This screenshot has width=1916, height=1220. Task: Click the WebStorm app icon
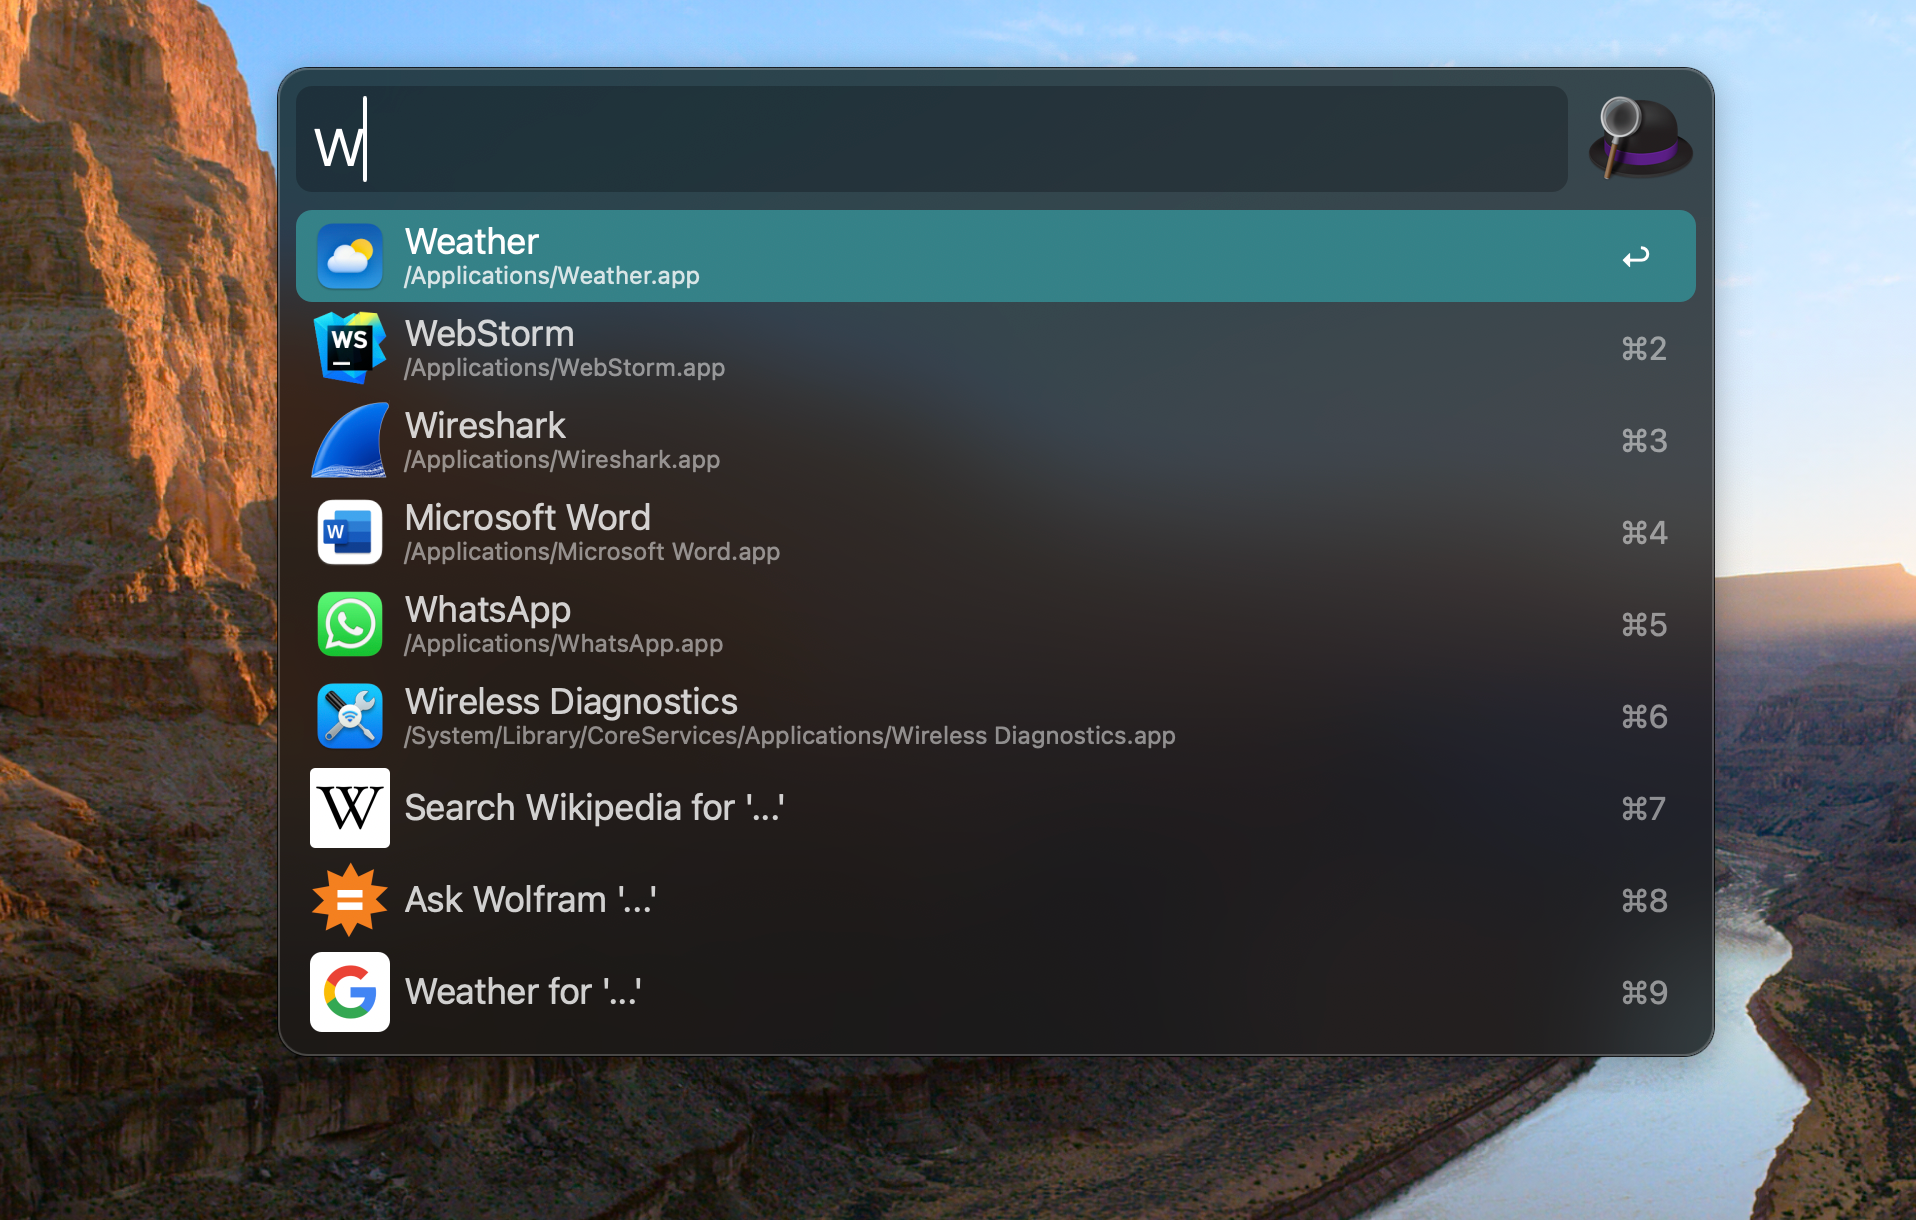[350, 347]
